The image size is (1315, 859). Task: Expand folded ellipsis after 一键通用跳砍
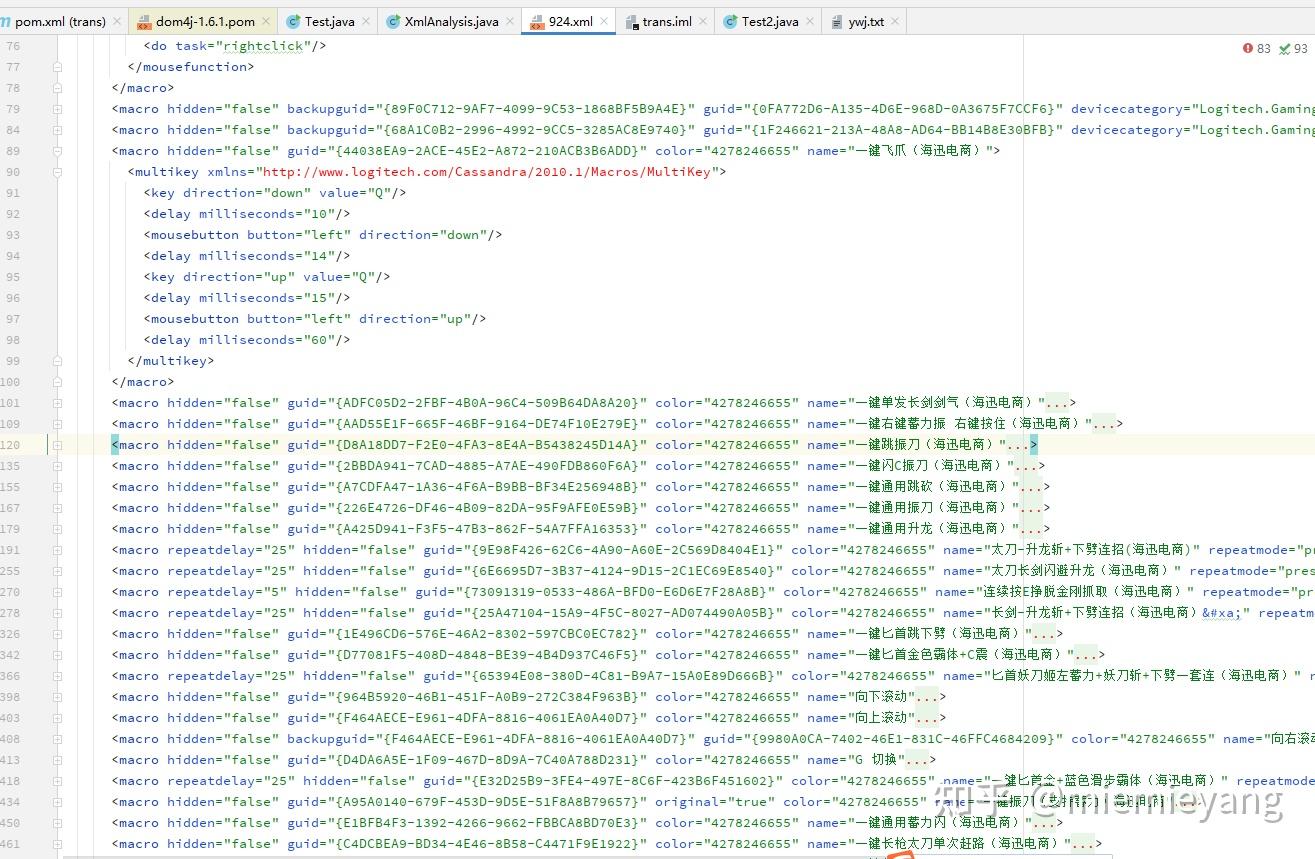coord(1031,487)
